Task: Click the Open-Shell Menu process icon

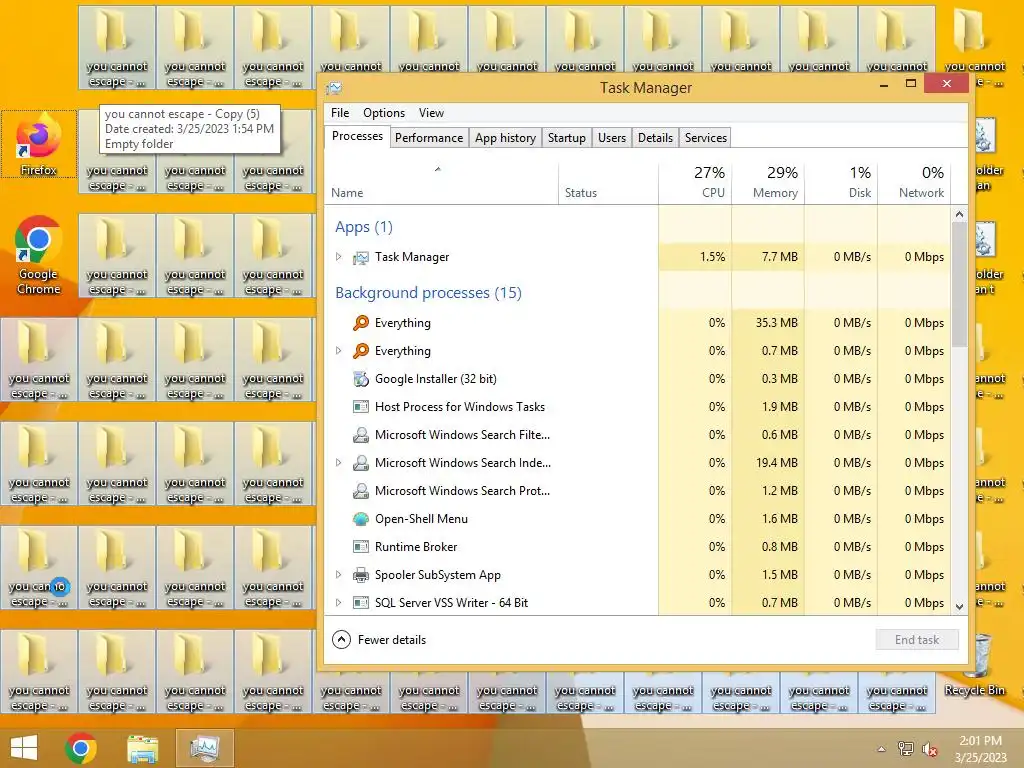Action: coord(360,519)
